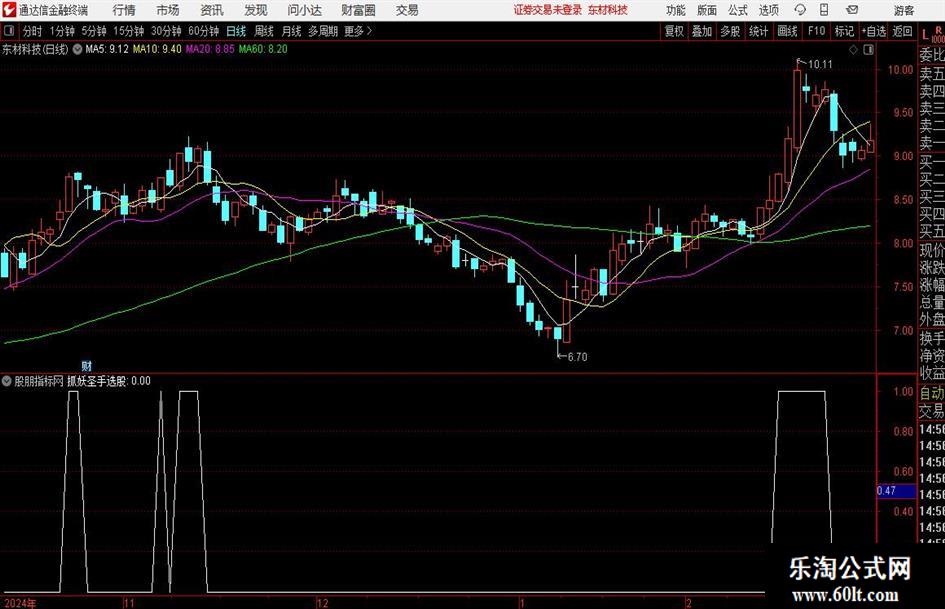Open the 财富圈 menu
The width and height of the screenshot is (945, 609).
coord(358,10)
